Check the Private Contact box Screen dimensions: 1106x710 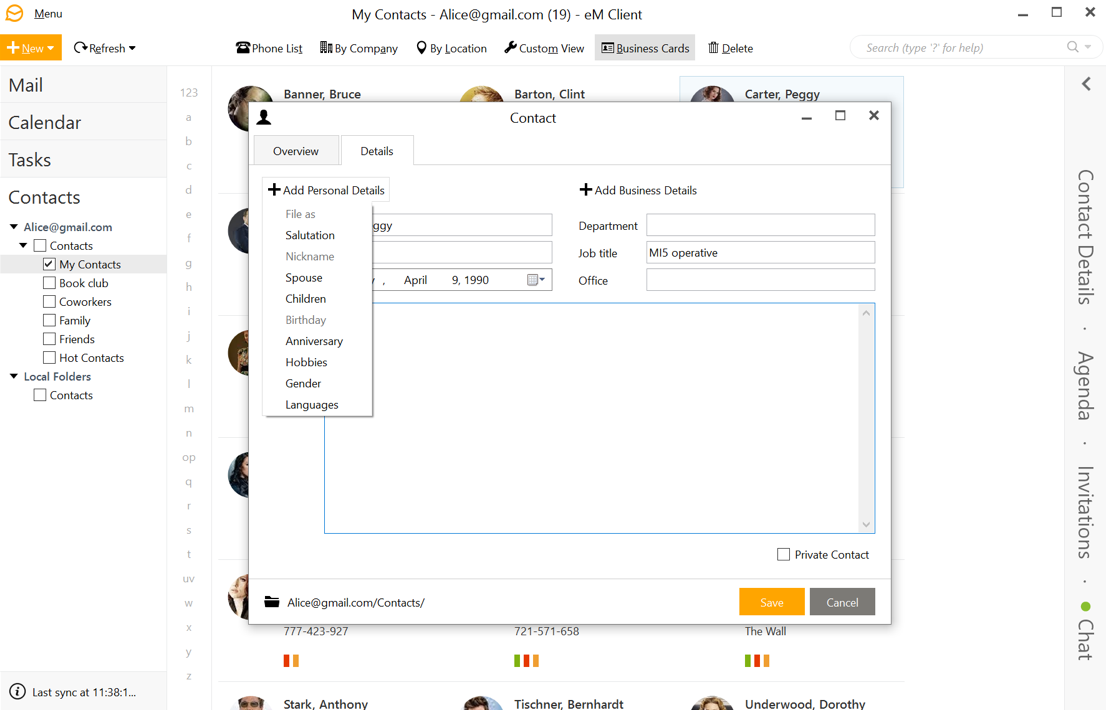pyautogui.click(x=782, y=554)
